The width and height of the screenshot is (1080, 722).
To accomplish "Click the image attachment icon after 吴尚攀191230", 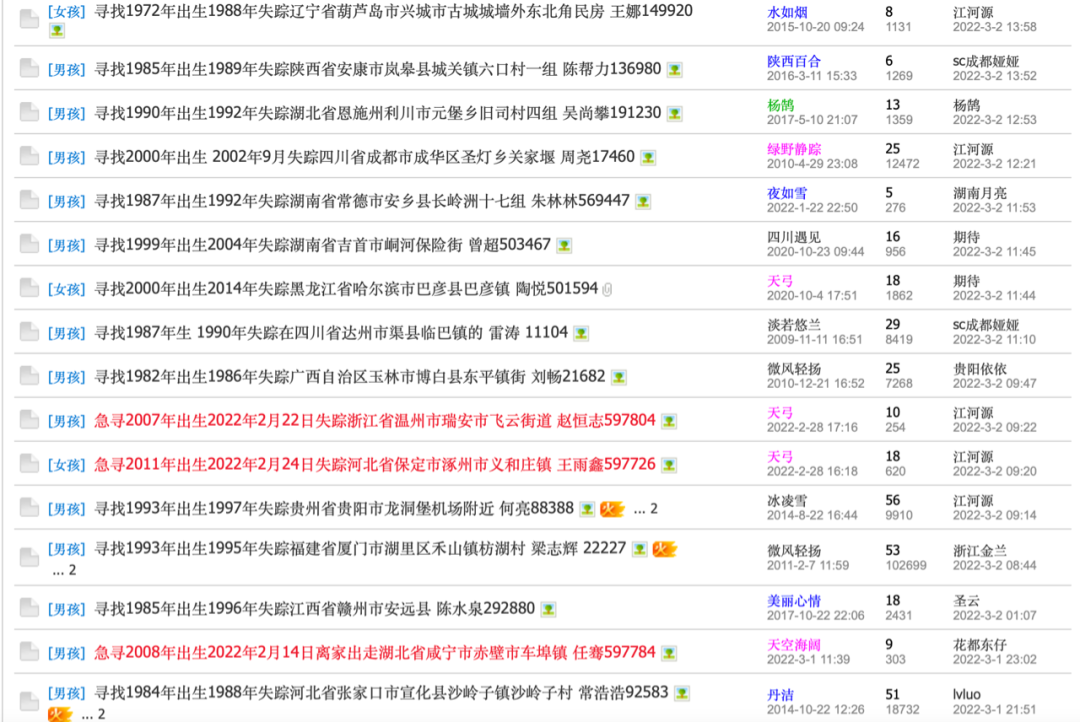I will coord(675,114).
